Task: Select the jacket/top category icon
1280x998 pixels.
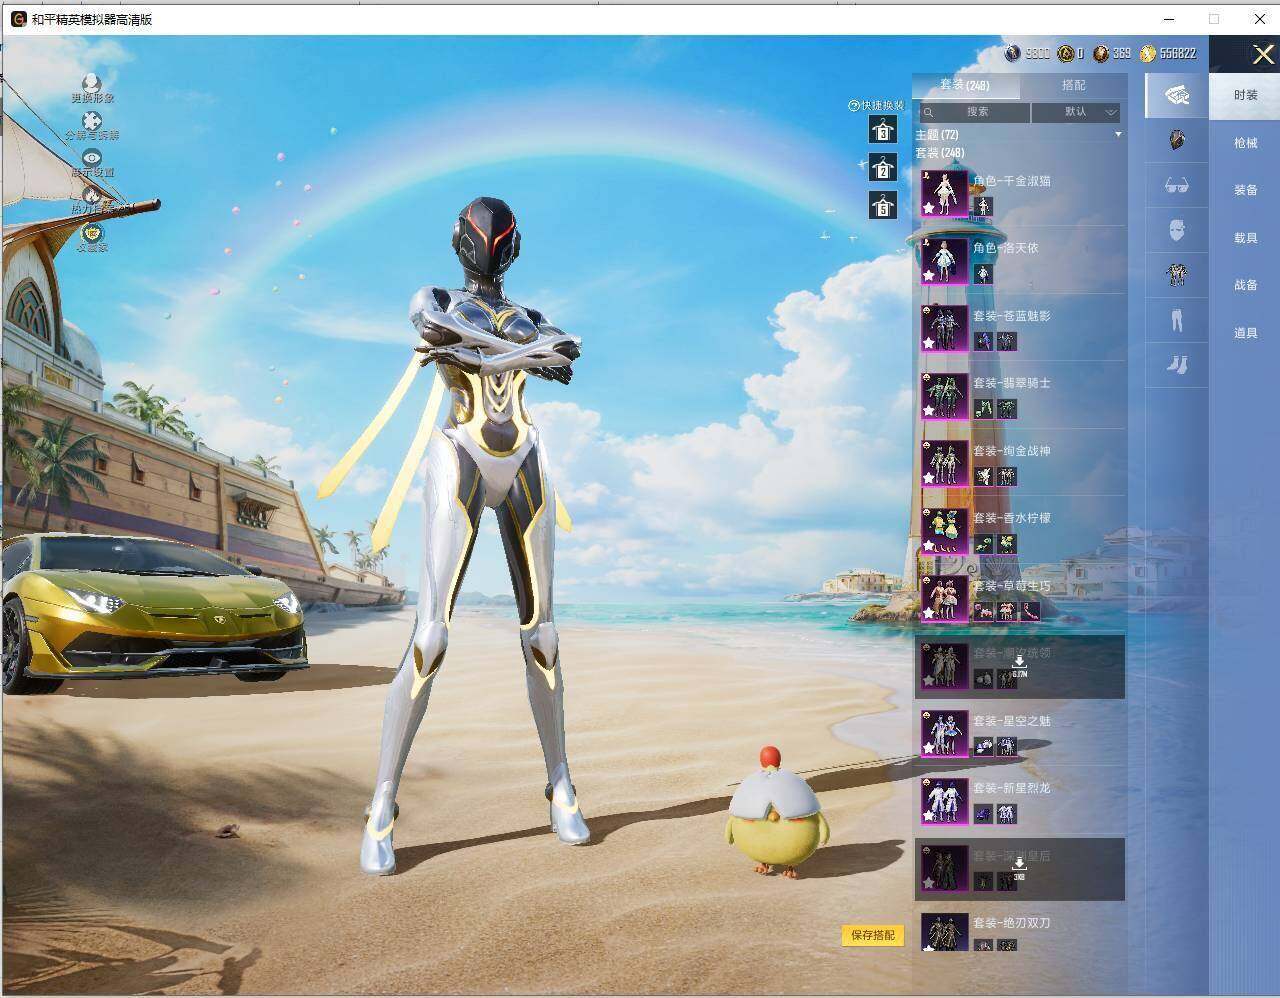Action: coord(1177,273)
